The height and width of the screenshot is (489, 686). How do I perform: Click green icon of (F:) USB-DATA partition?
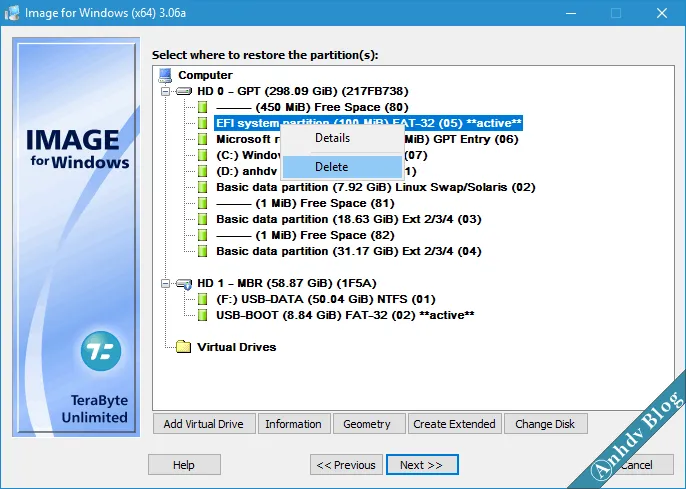pos(202,299)
